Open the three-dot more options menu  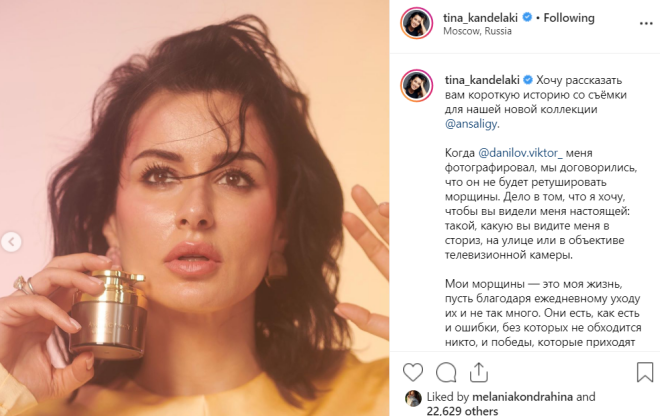tap(646, 24)
